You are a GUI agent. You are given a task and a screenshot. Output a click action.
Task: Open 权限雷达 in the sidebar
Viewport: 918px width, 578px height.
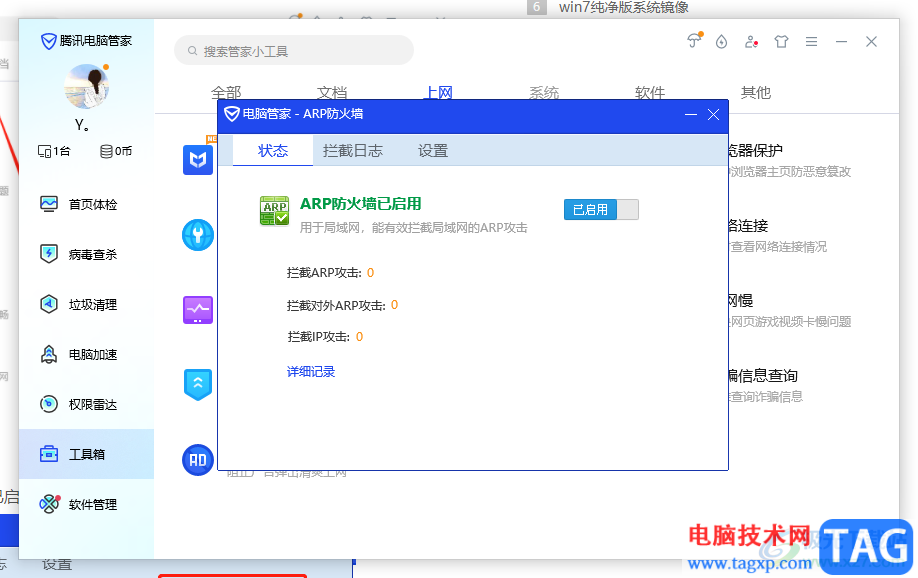[87, 404]
